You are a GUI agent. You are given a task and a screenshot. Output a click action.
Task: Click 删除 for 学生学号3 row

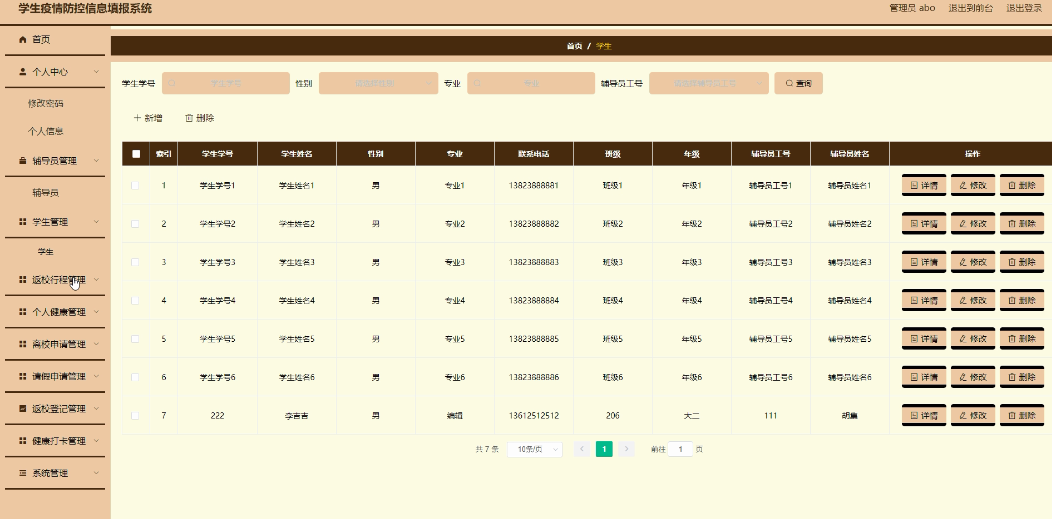(x=1022, y=262)
